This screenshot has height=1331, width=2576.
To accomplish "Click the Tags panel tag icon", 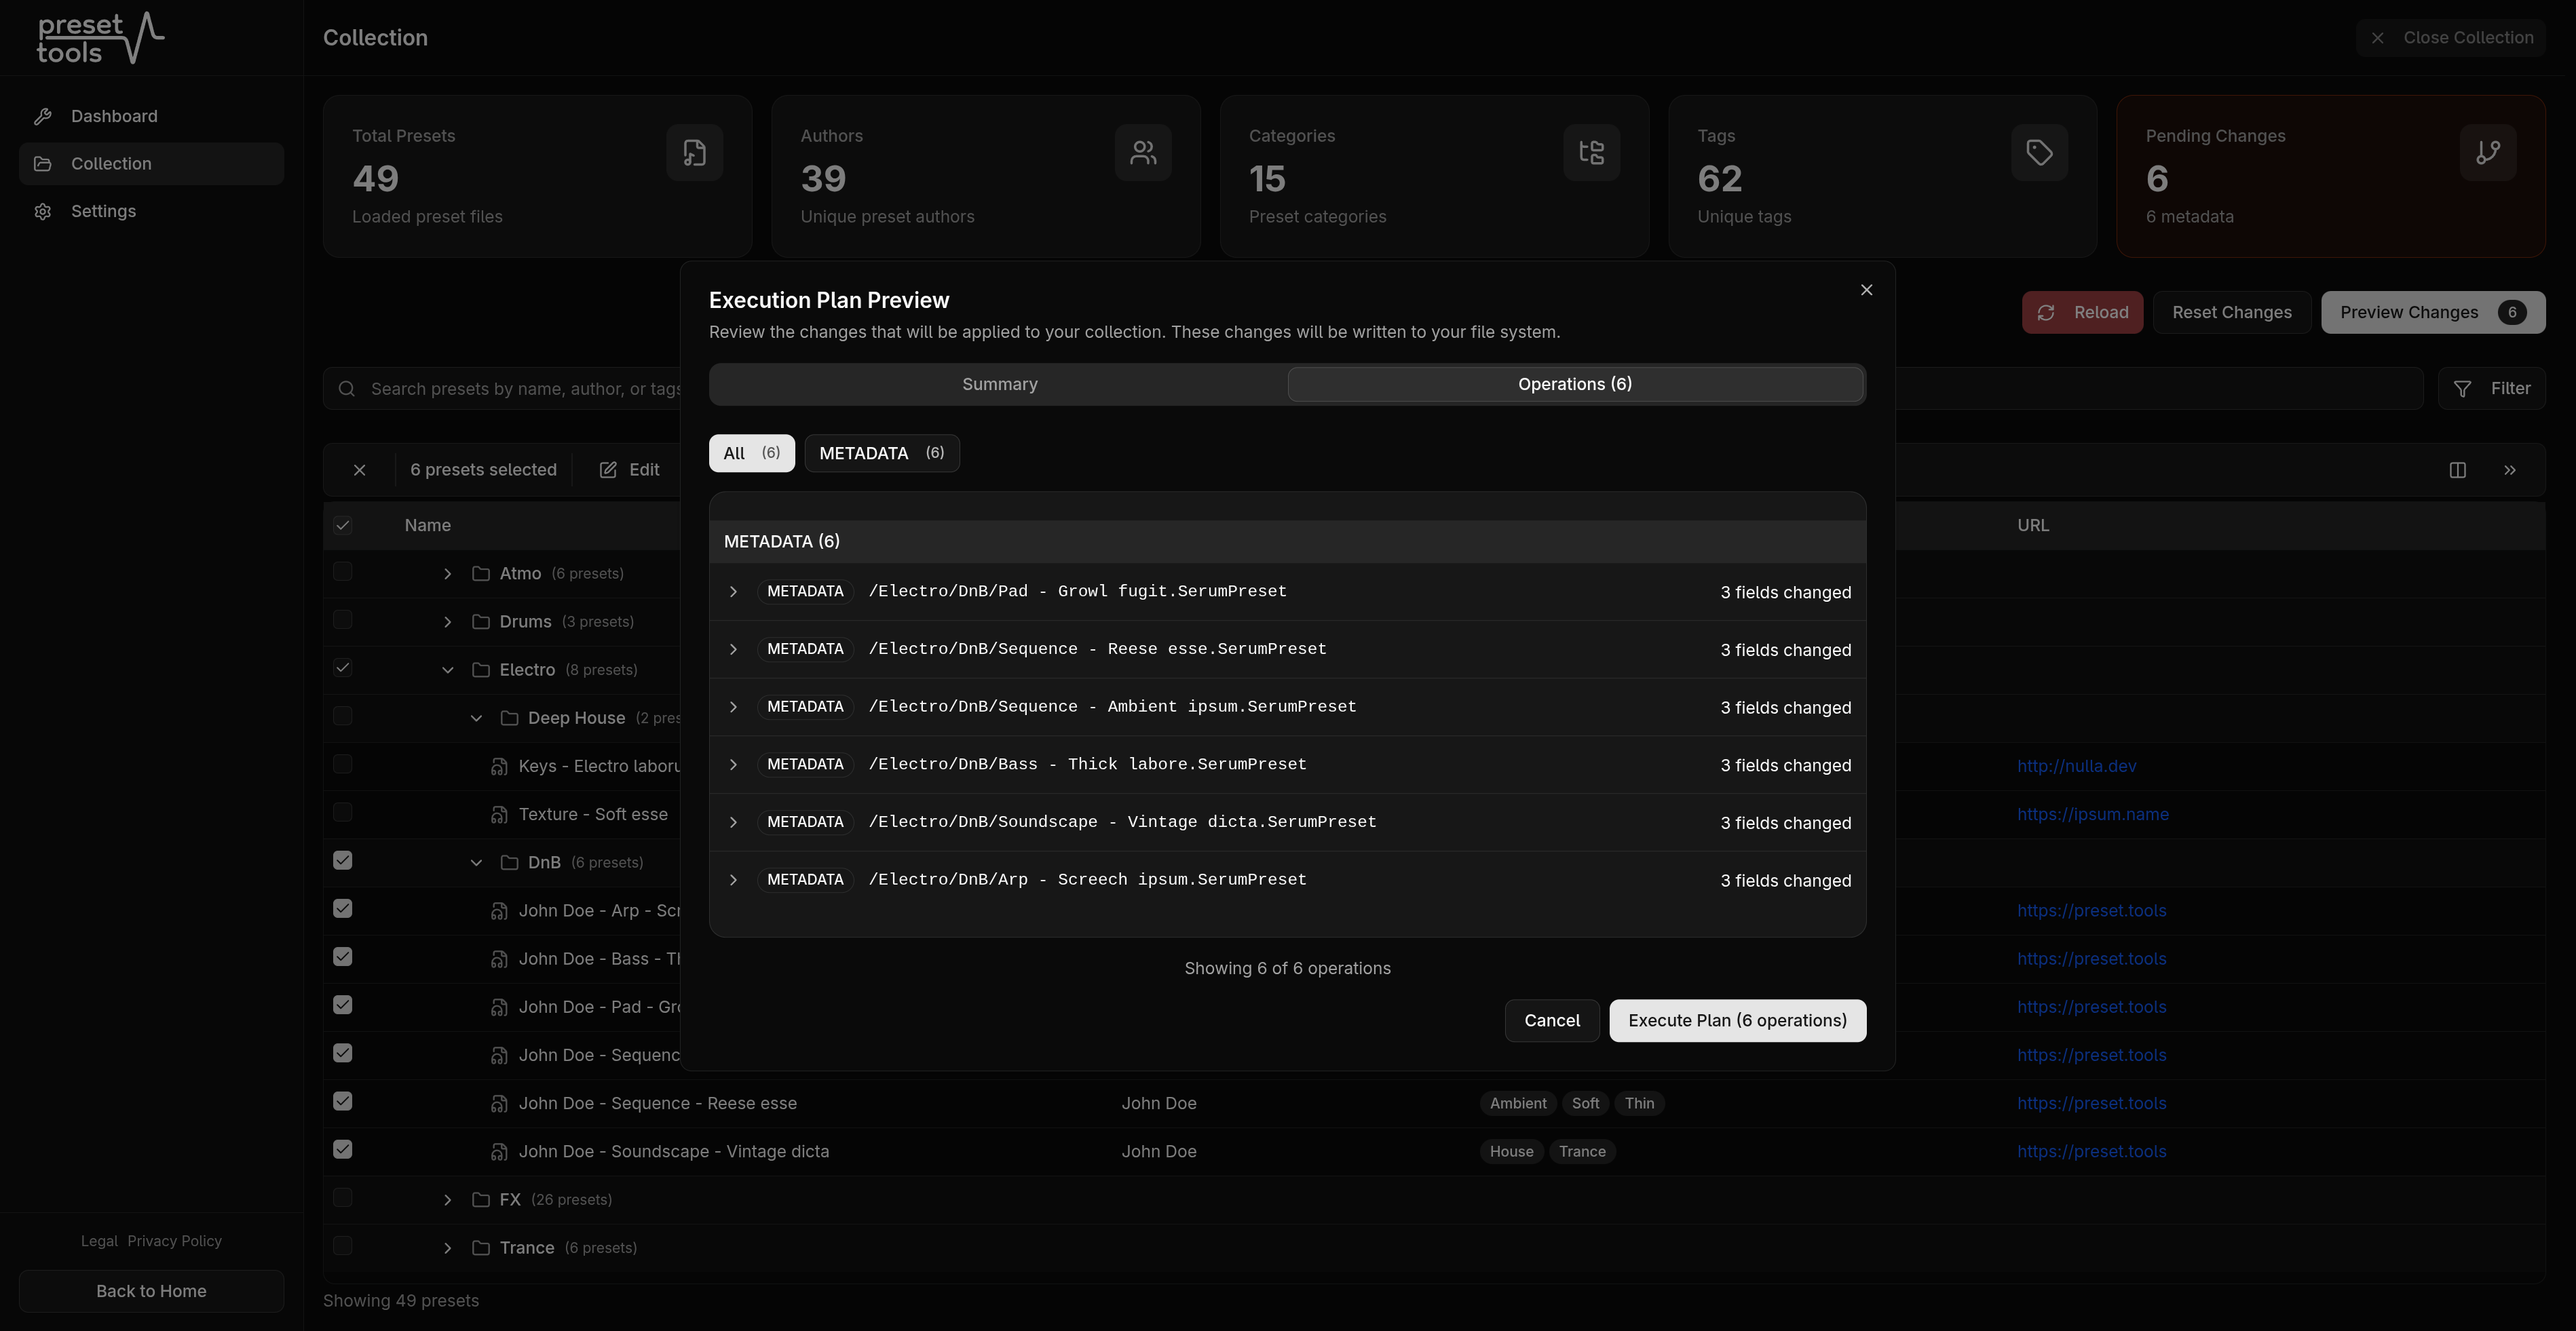I will (x=2039, y=152).
